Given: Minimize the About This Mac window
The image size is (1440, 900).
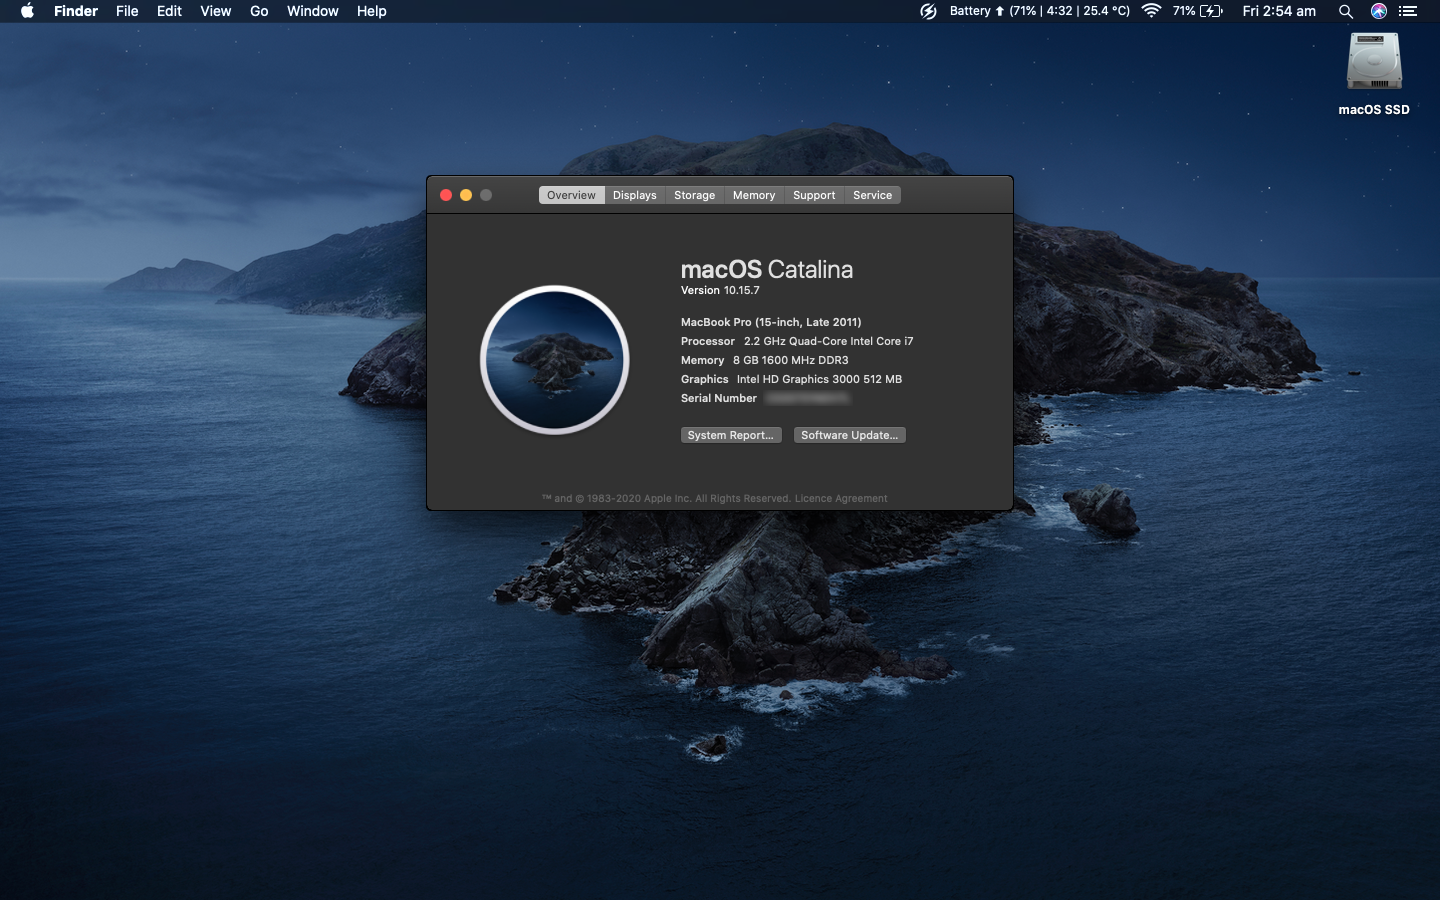Looking at the screenshot, I should click(466, 195).
